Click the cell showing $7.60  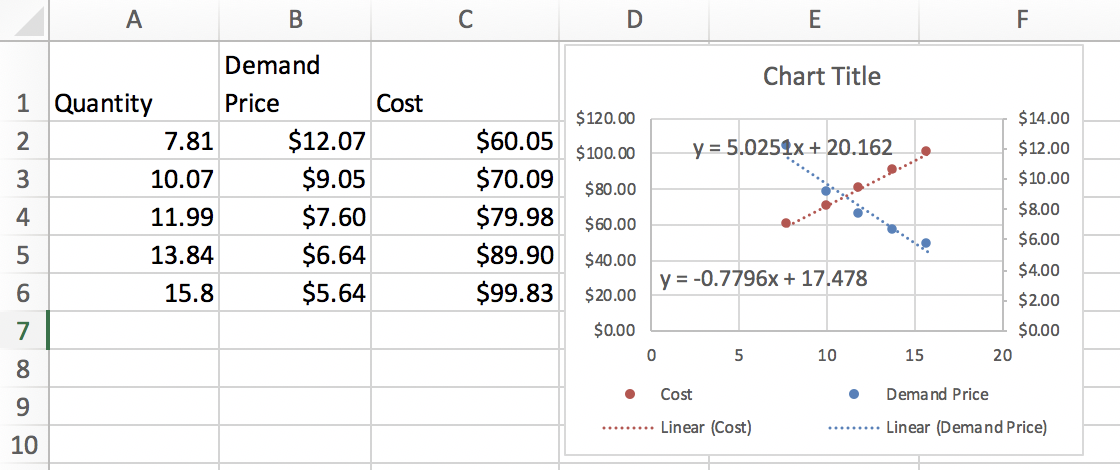point(294,217)
